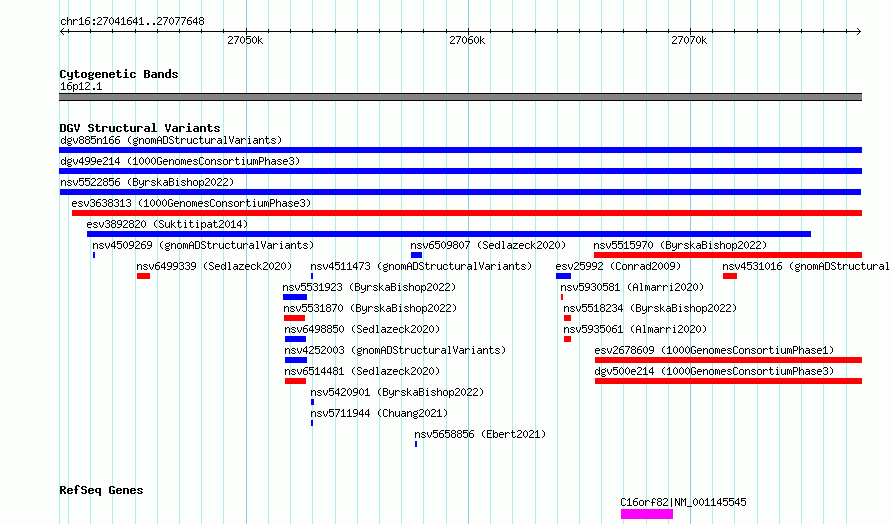This screenshot has height=524, width=890.
Task: Click the nsv5935061 Almarri2020 label
Action: click(x=635, y=329)
